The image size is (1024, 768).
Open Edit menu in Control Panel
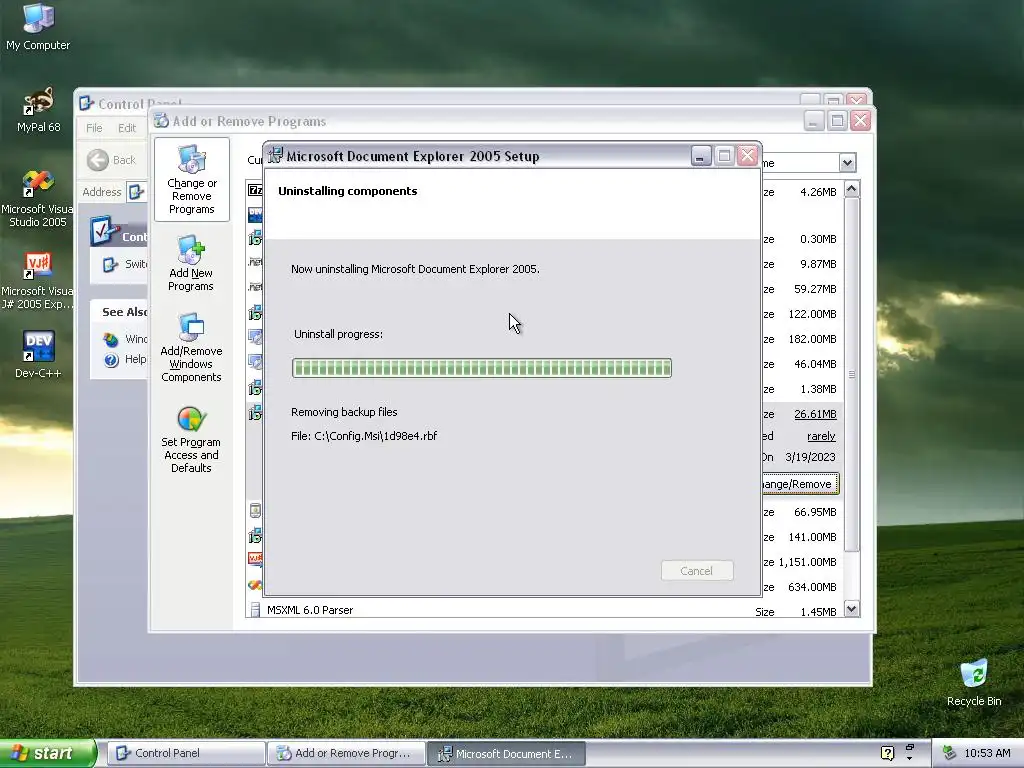127,127
